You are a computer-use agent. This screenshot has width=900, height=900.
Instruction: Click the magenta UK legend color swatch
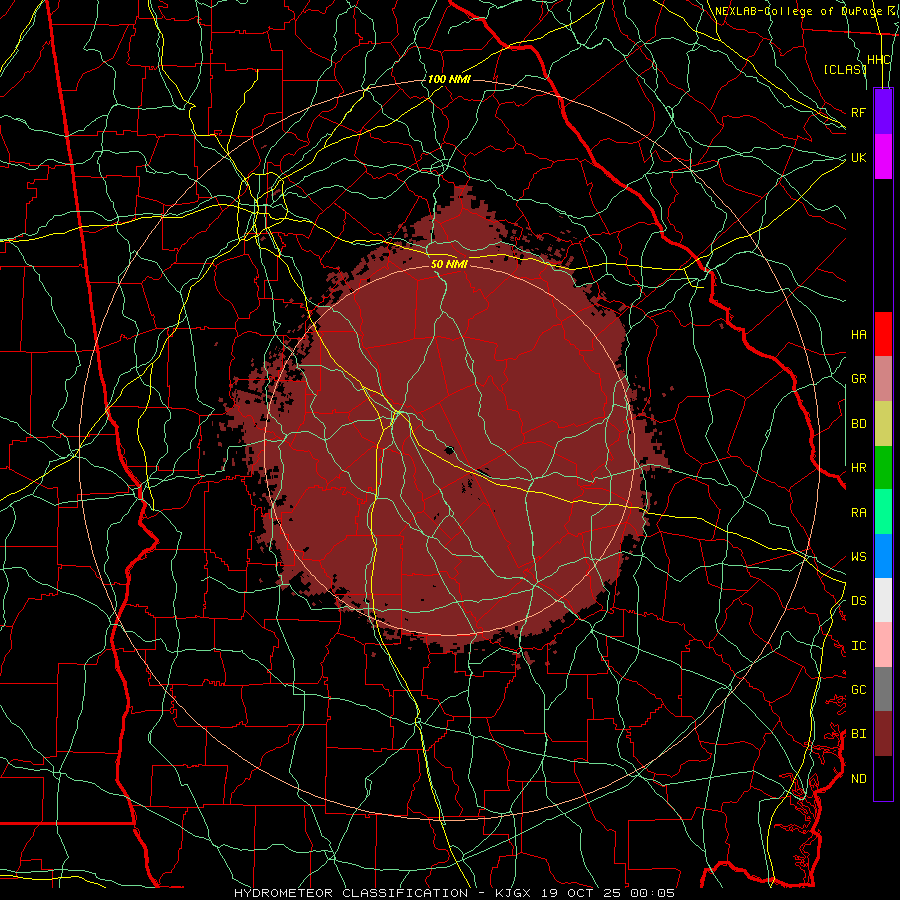coord(883,157)
